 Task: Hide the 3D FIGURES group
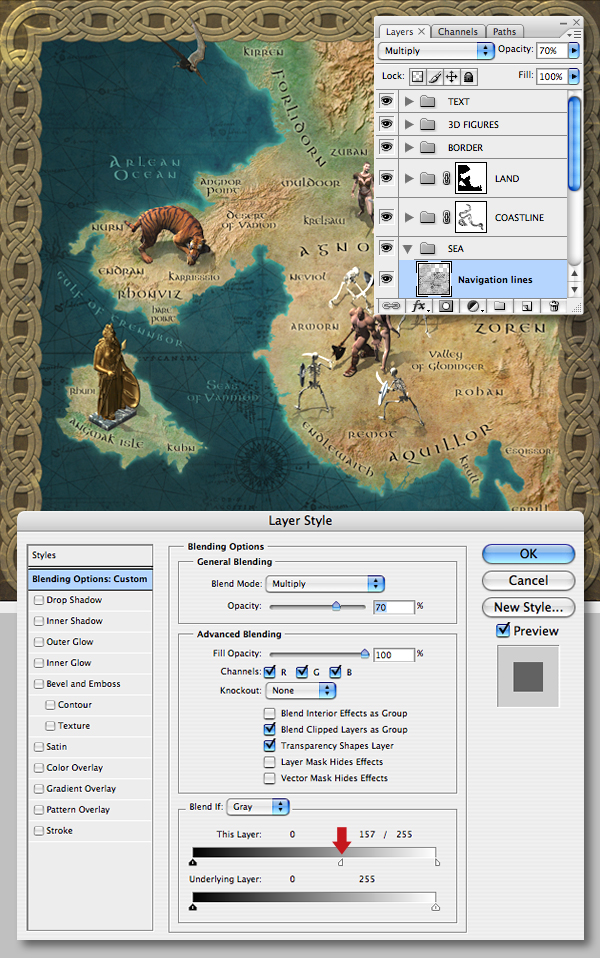[386, 124]
